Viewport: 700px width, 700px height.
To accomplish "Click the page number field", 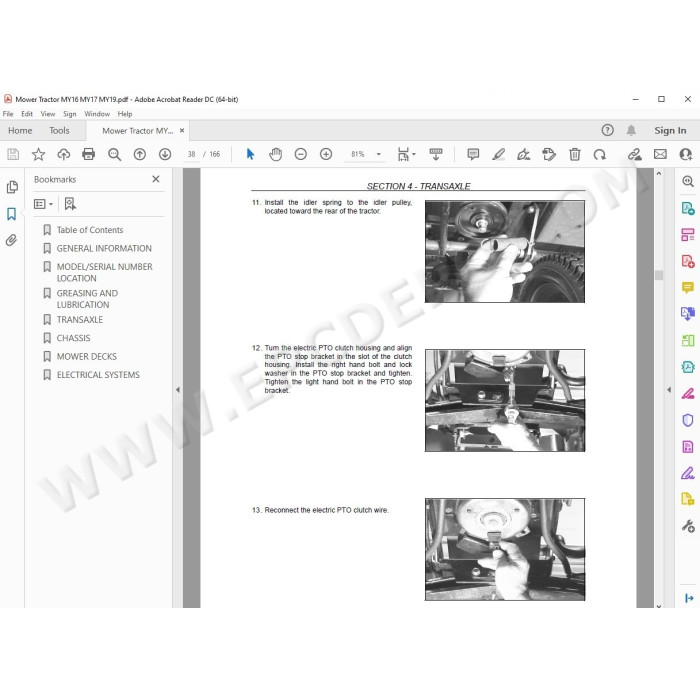I will pyautogui.click(x=192, y=154).
